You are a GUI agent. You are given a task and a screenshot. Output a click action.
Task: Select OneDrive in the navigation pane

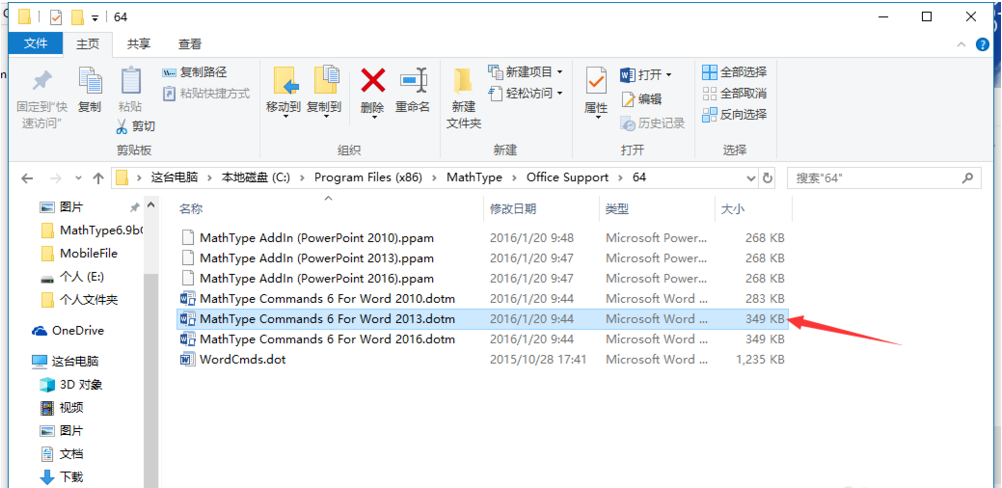(77, 331)
